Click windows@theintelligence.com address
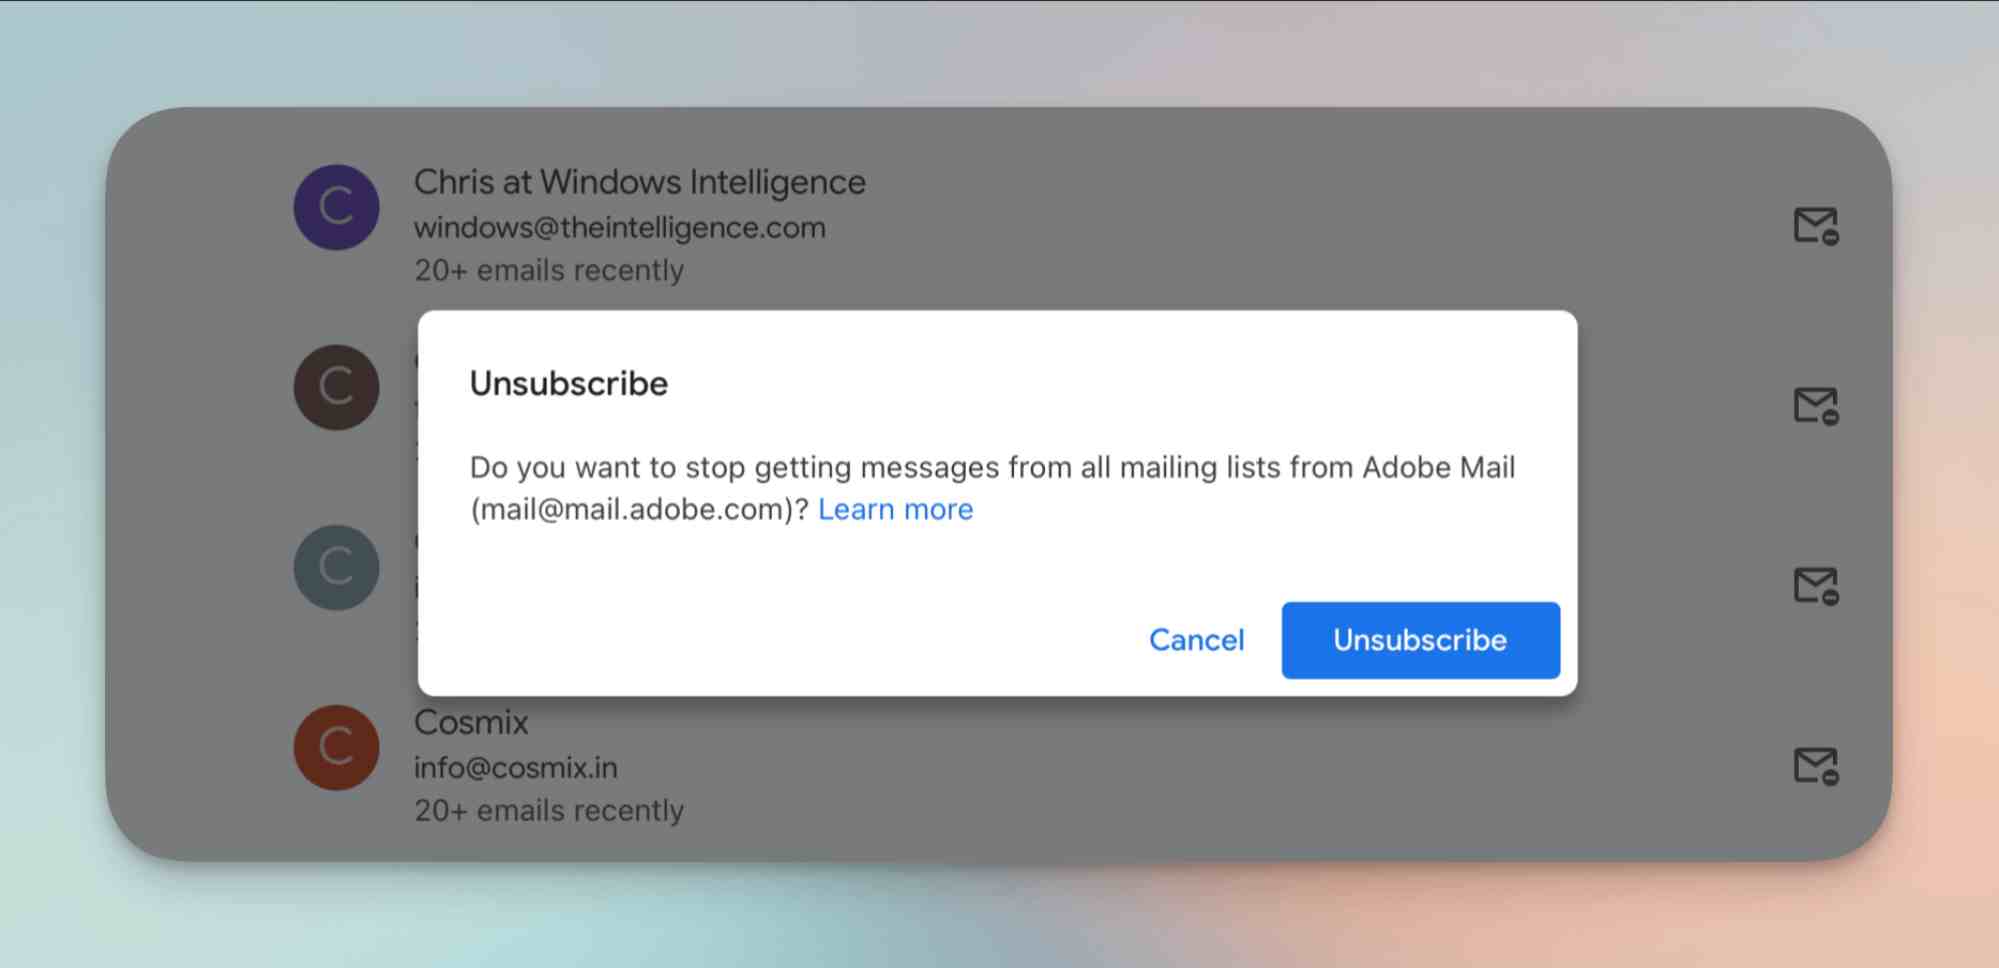1999x968 pixels. (x=620, y=228)
